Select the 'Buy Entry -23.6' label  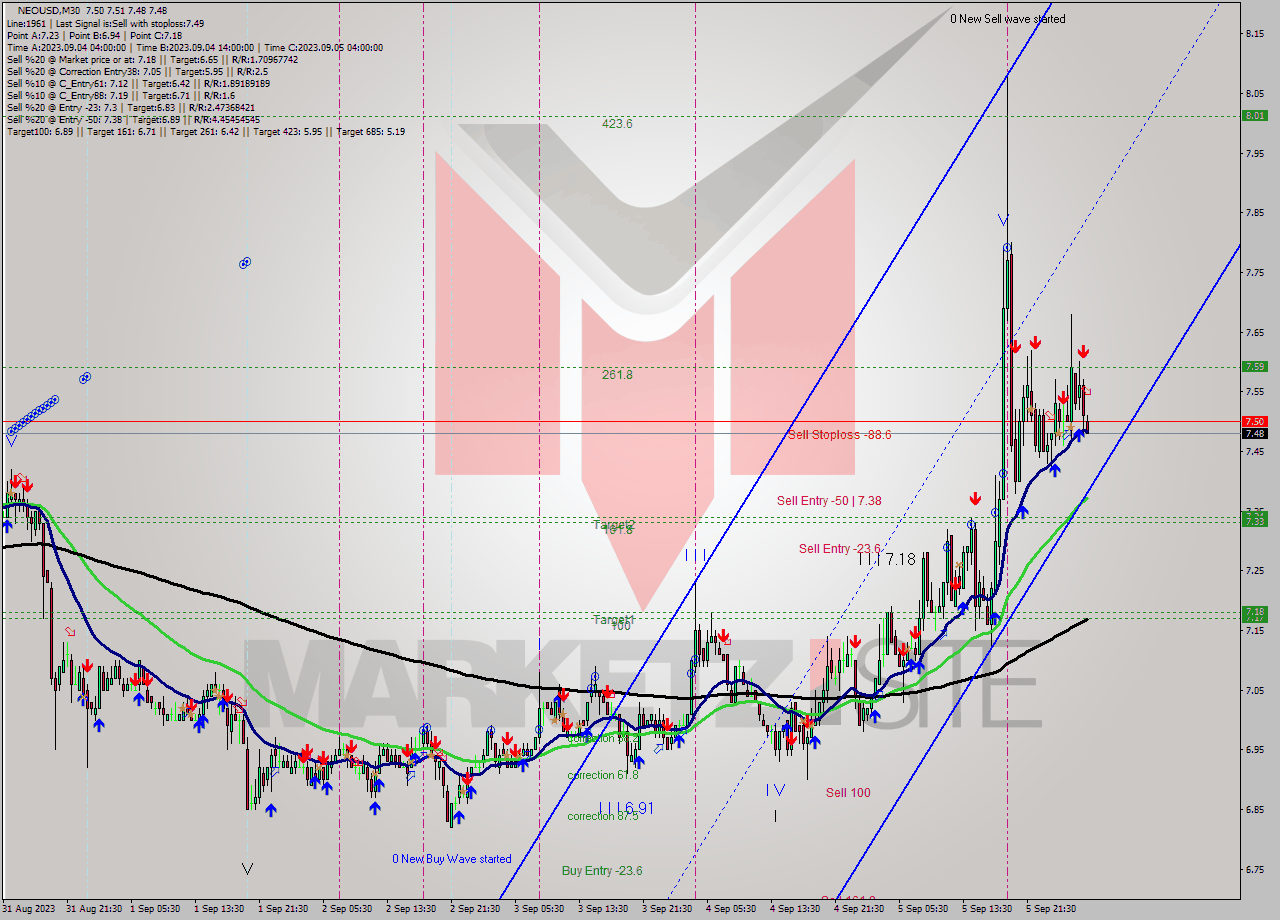602,871
